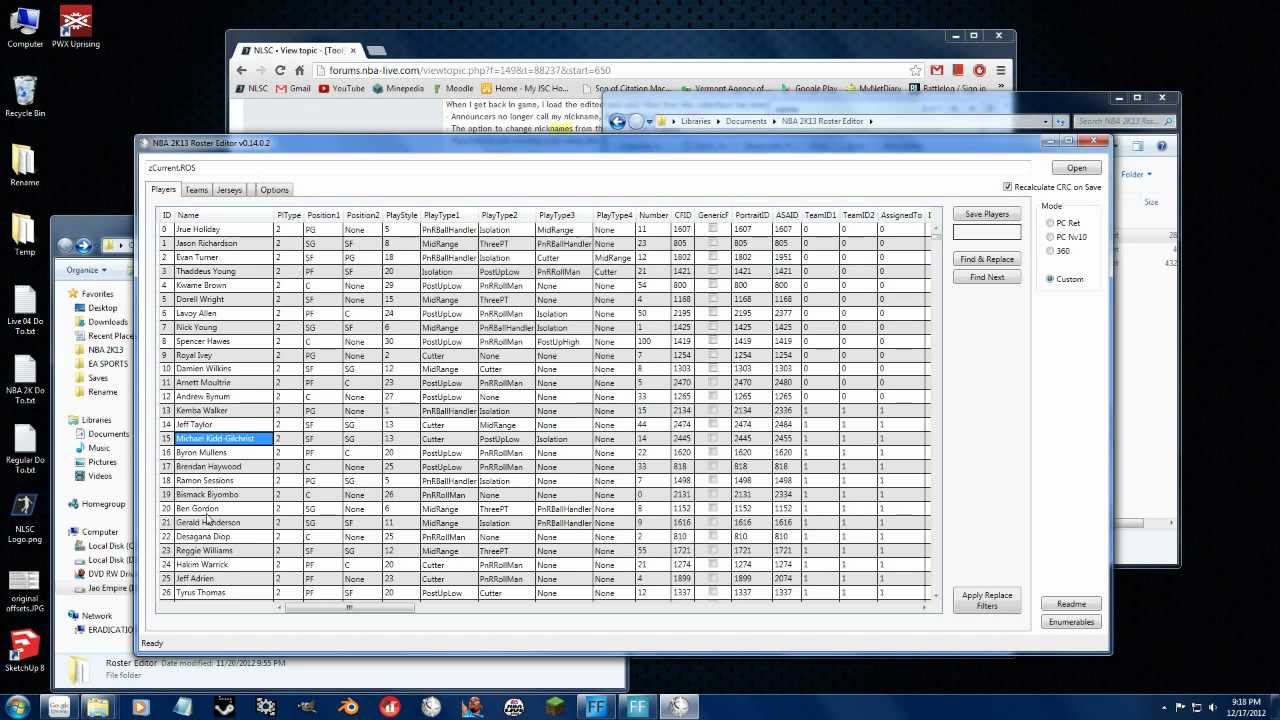Open a new Chrome tab
This screenshot has width=1280, height=720.
[376, 50]
